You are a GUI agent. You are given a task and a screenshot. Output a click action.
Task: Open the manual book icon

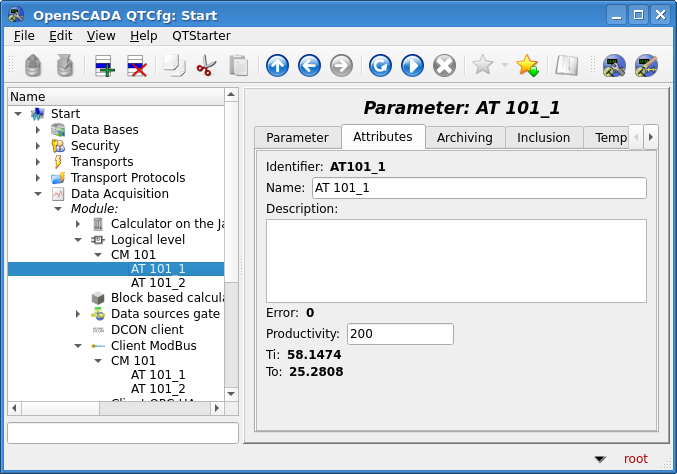567,66
